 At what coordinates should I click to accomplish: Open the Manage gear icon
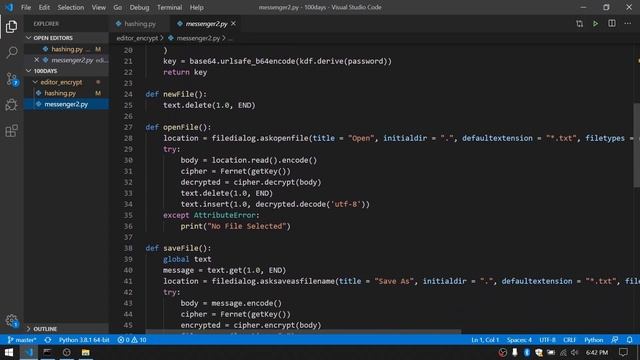pyautogui.click(x=11, y=321)
